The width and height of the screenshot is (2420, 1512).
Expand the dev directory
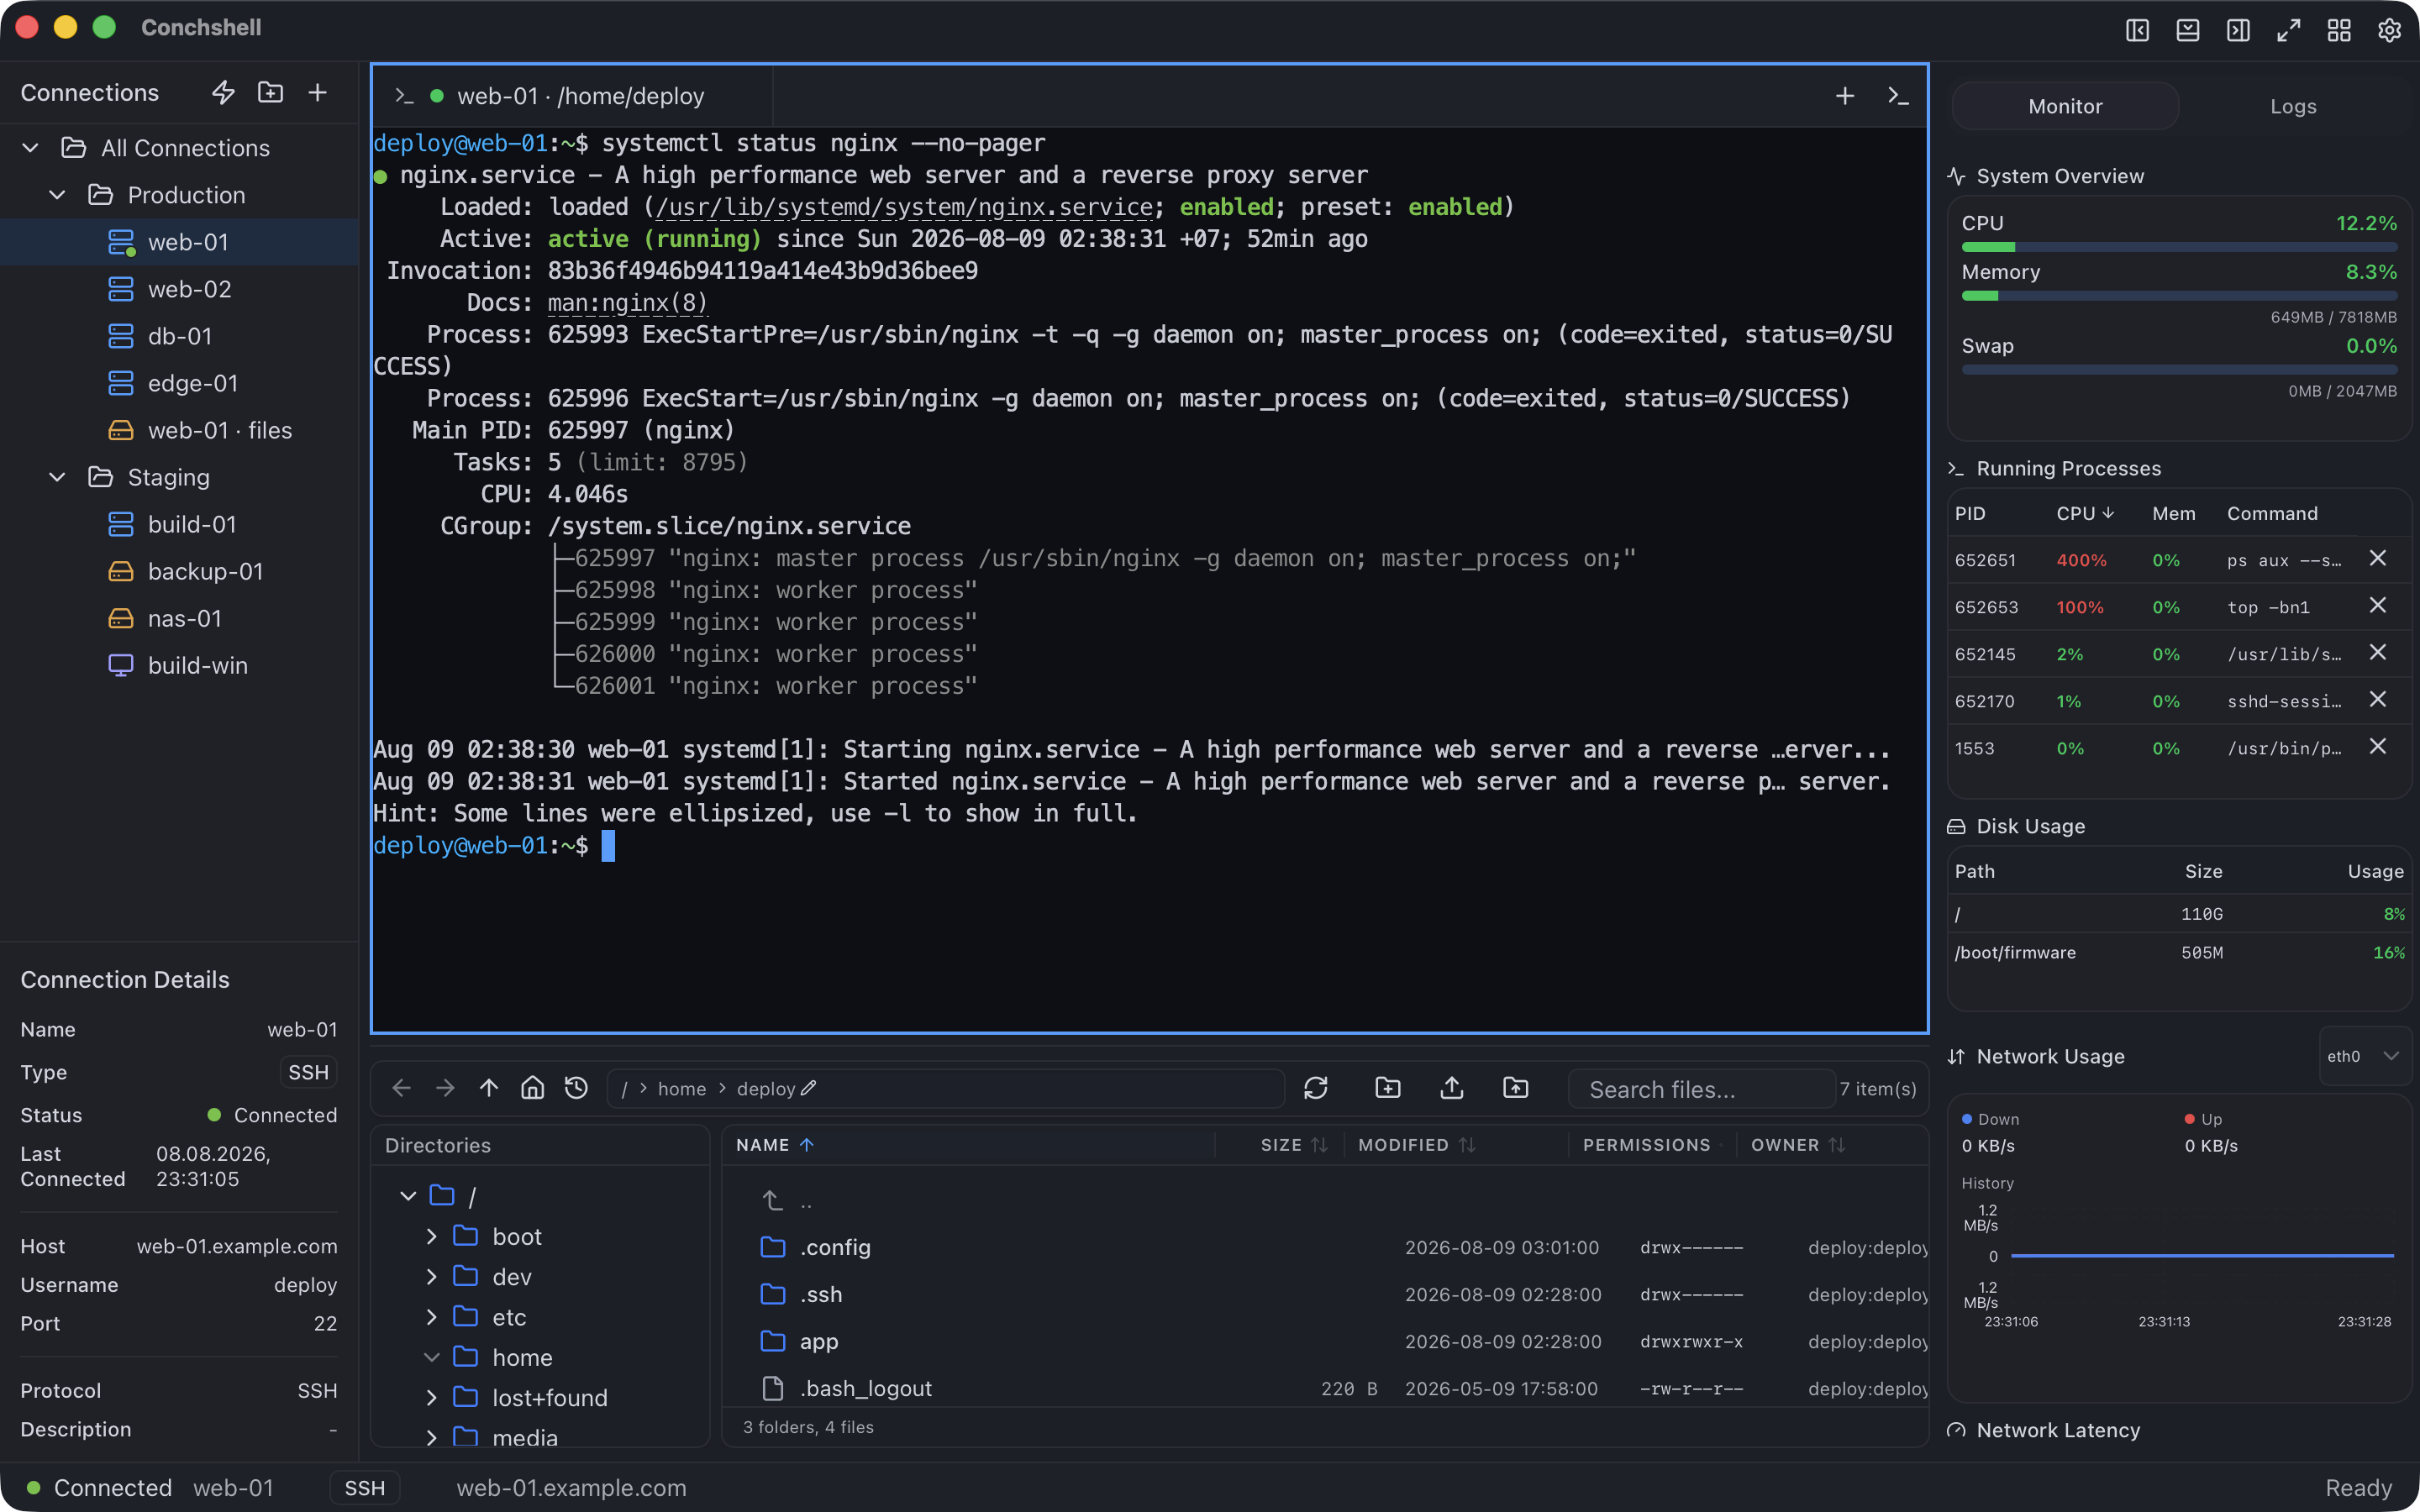pyautogui.click(x=432, y=1276)
